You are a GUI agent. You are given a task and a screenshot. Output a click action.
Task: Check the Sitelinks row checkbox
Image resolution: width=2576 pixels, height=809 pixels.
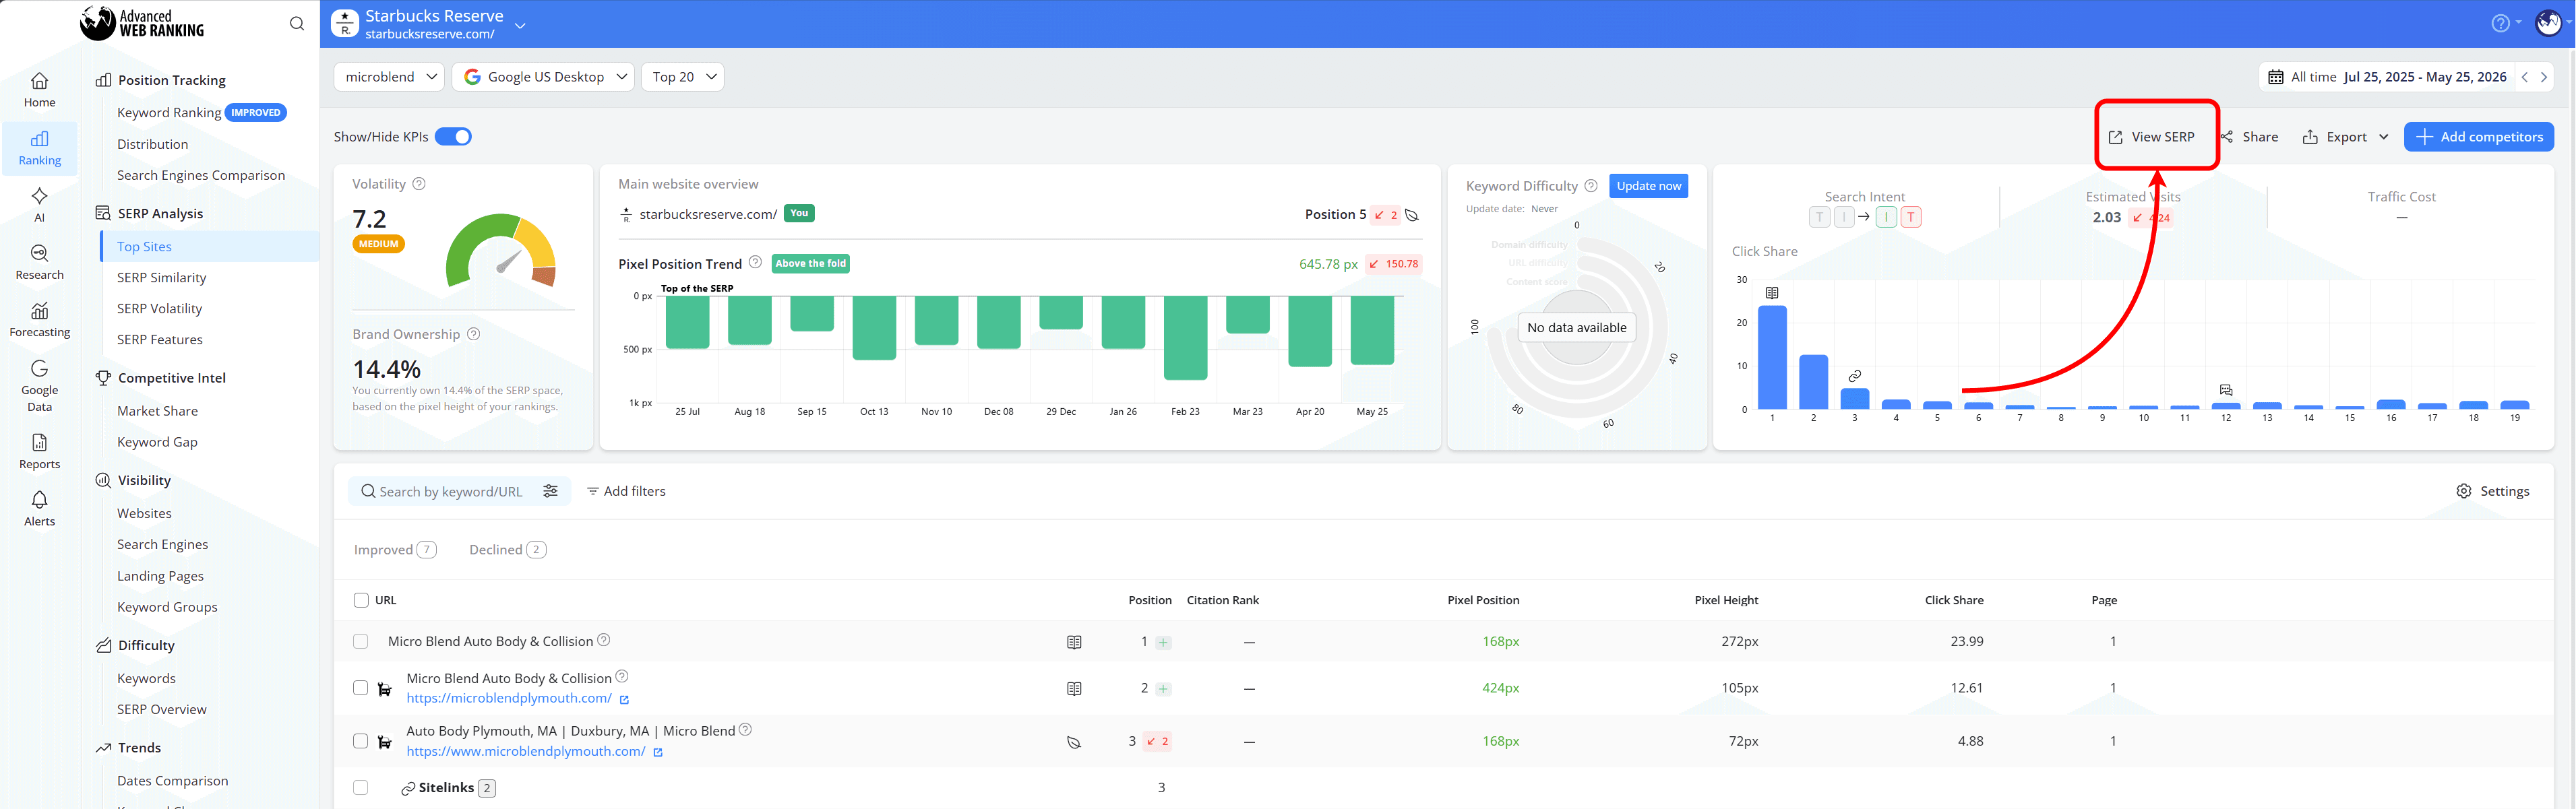coord(361,788)
